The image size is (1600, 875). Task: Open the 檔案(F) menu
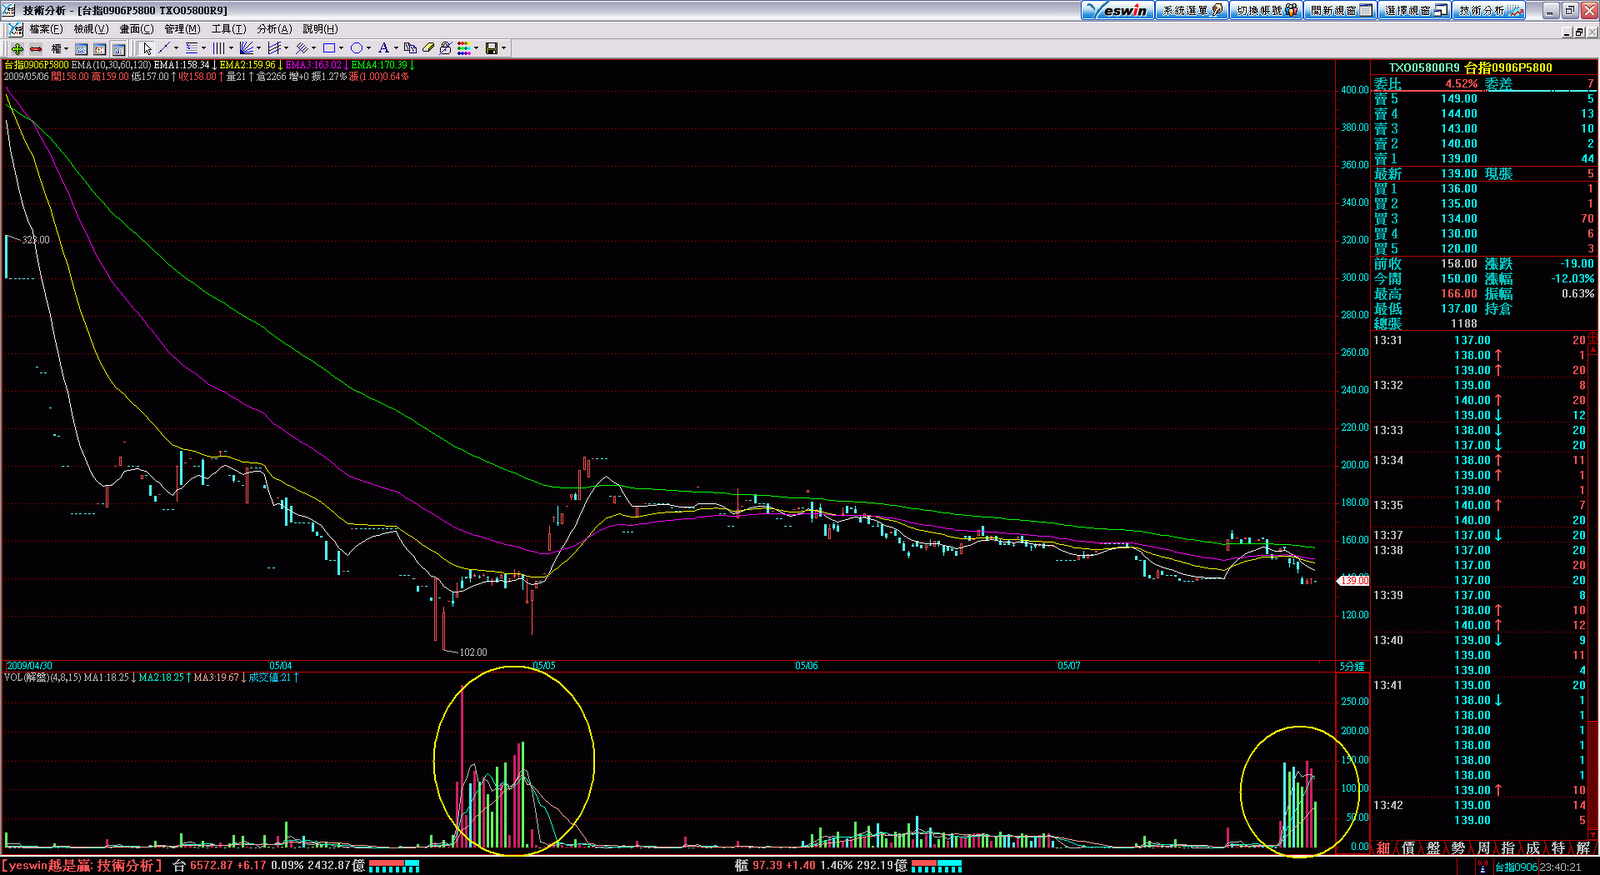click(x=46, y=29)
